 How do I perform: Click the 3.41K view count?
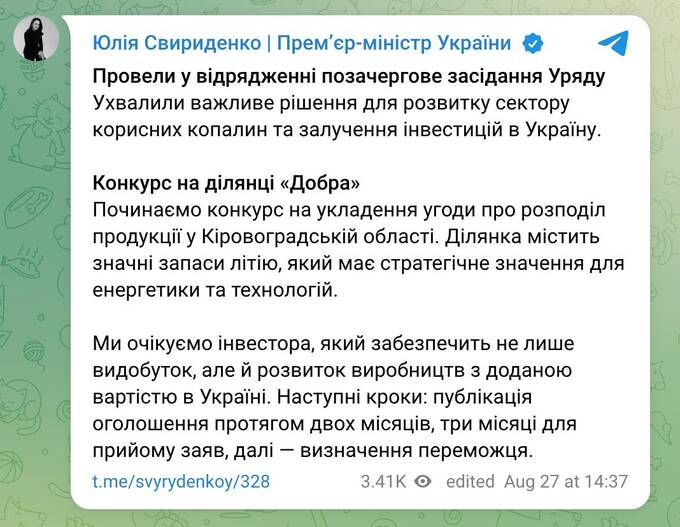point(384,481)
